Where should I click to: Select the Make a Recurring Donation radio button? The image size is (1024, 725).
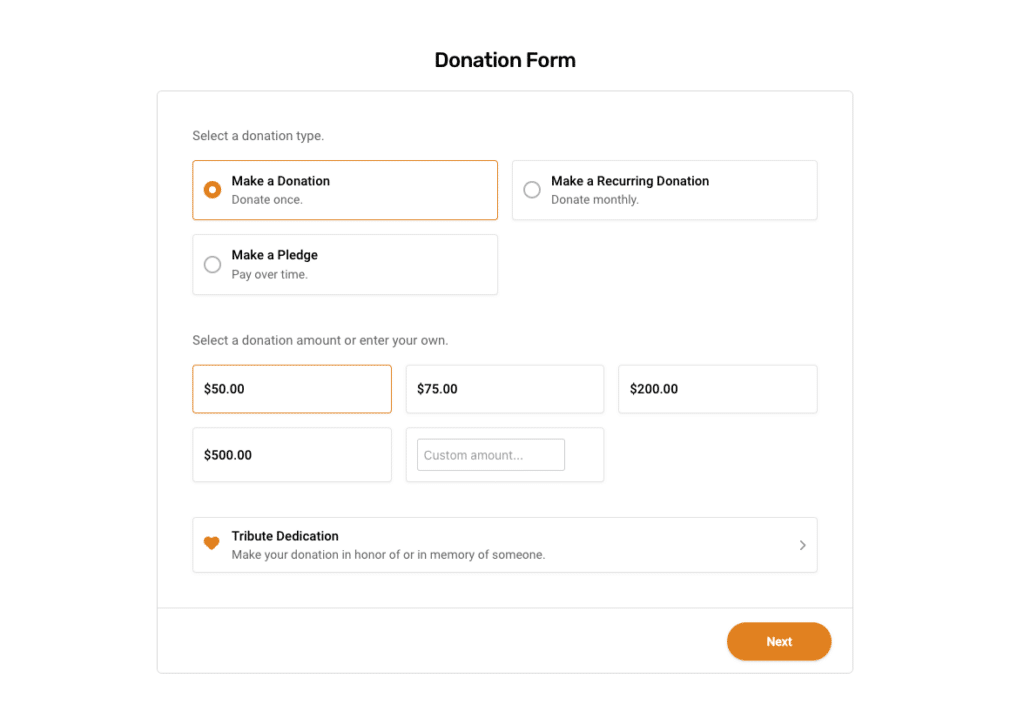[532, 189]
